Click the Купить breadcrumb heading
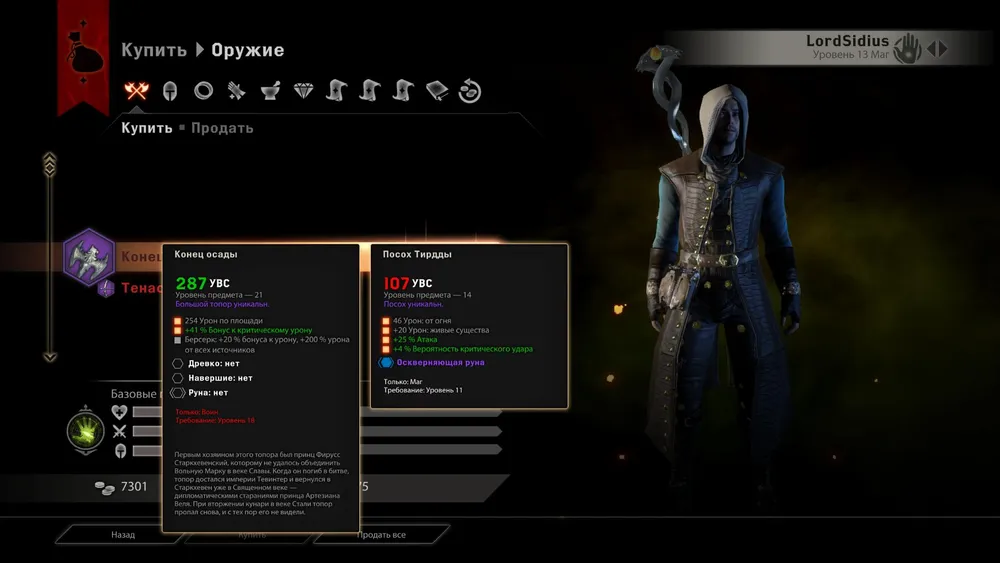The width and height of the screenshot is (1000, 563). [x=154, y=50]
